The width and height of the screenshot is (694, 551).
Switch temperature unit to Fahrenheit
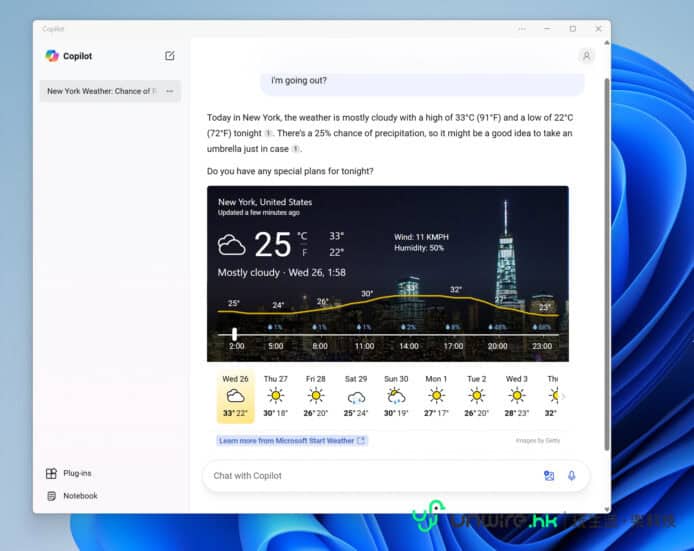click(x=303, y=252)
